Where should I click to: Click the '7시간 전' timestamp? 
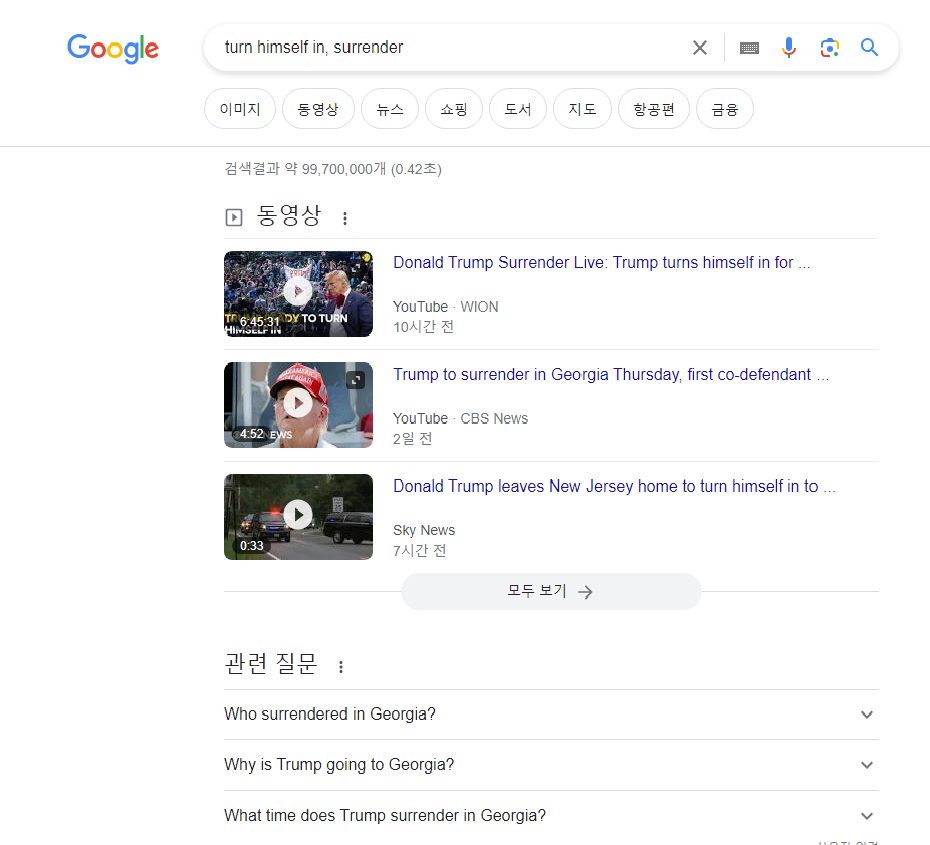click(x=419, y=550)
